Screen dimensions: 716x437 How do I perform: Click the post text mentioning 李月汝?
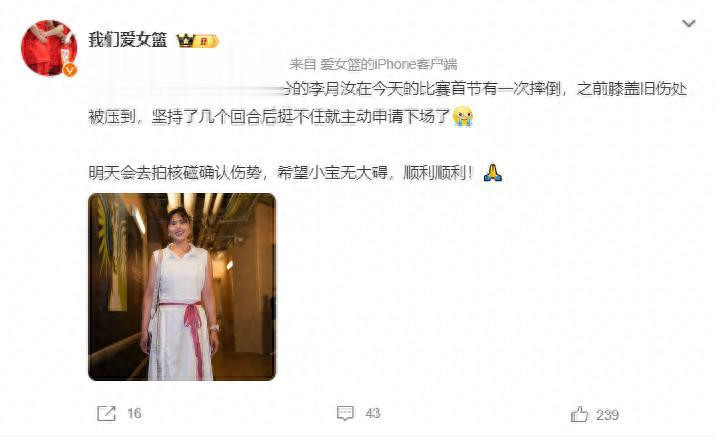(x=485, y=89)
